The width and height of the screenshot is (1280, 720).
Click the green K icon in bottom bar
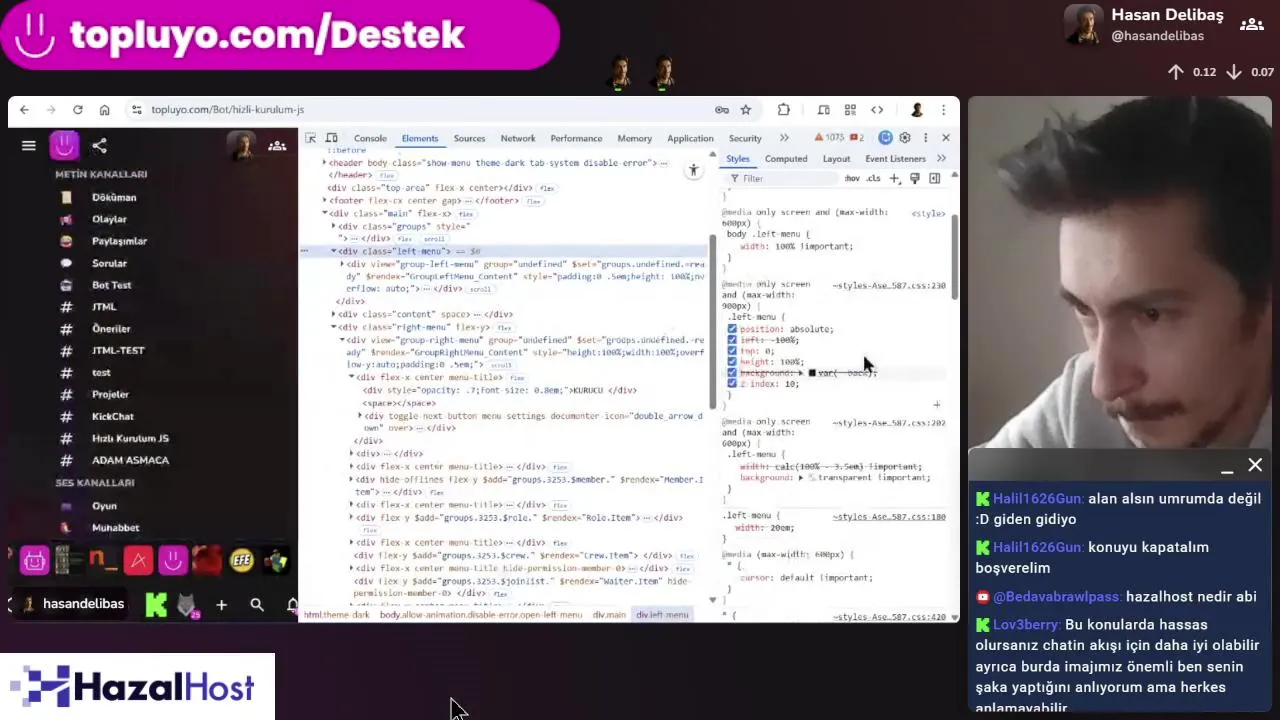point(156,604)
